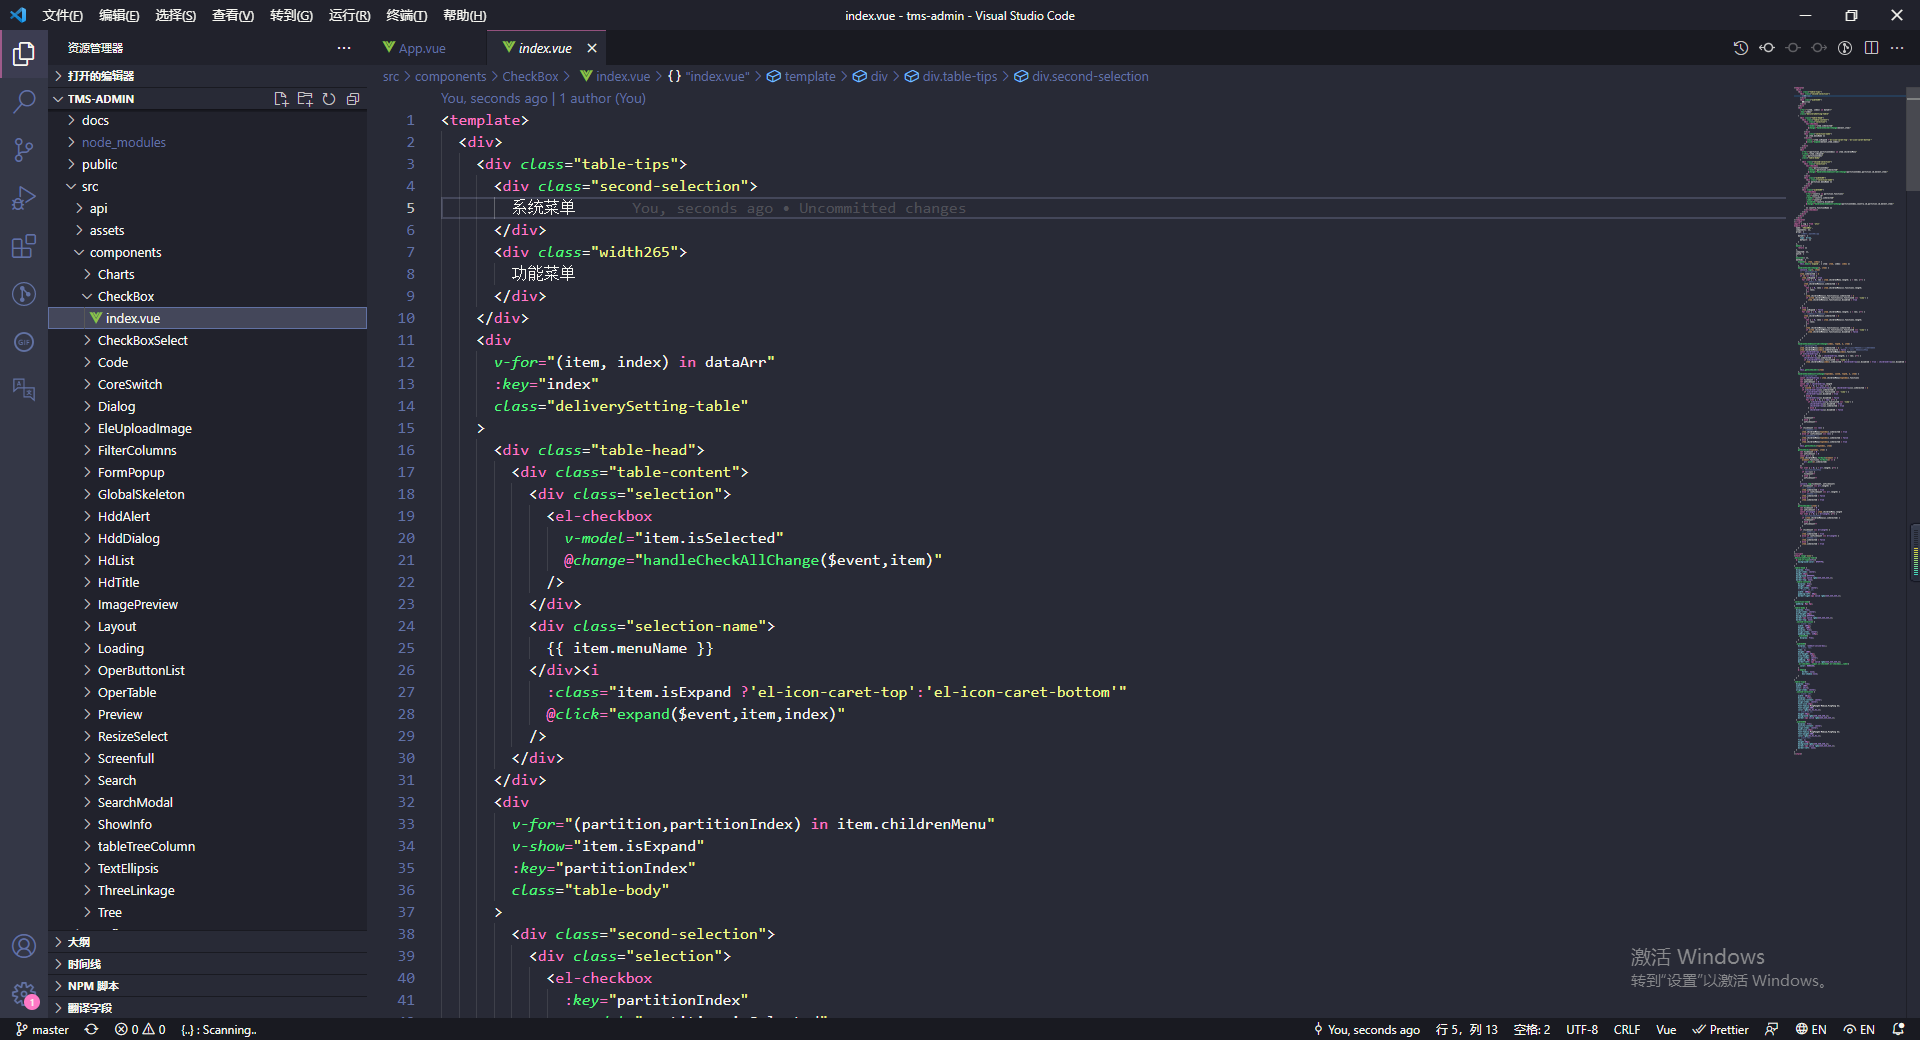
Task: Expand the Dialog folder
Action: pyautogui.click(x=208, y=406)
